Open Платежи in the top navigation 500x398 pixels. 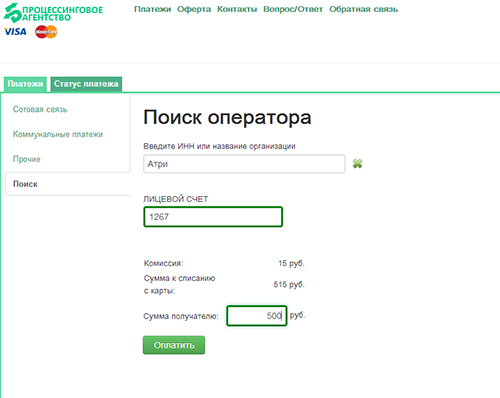click(x=153, y=9)
